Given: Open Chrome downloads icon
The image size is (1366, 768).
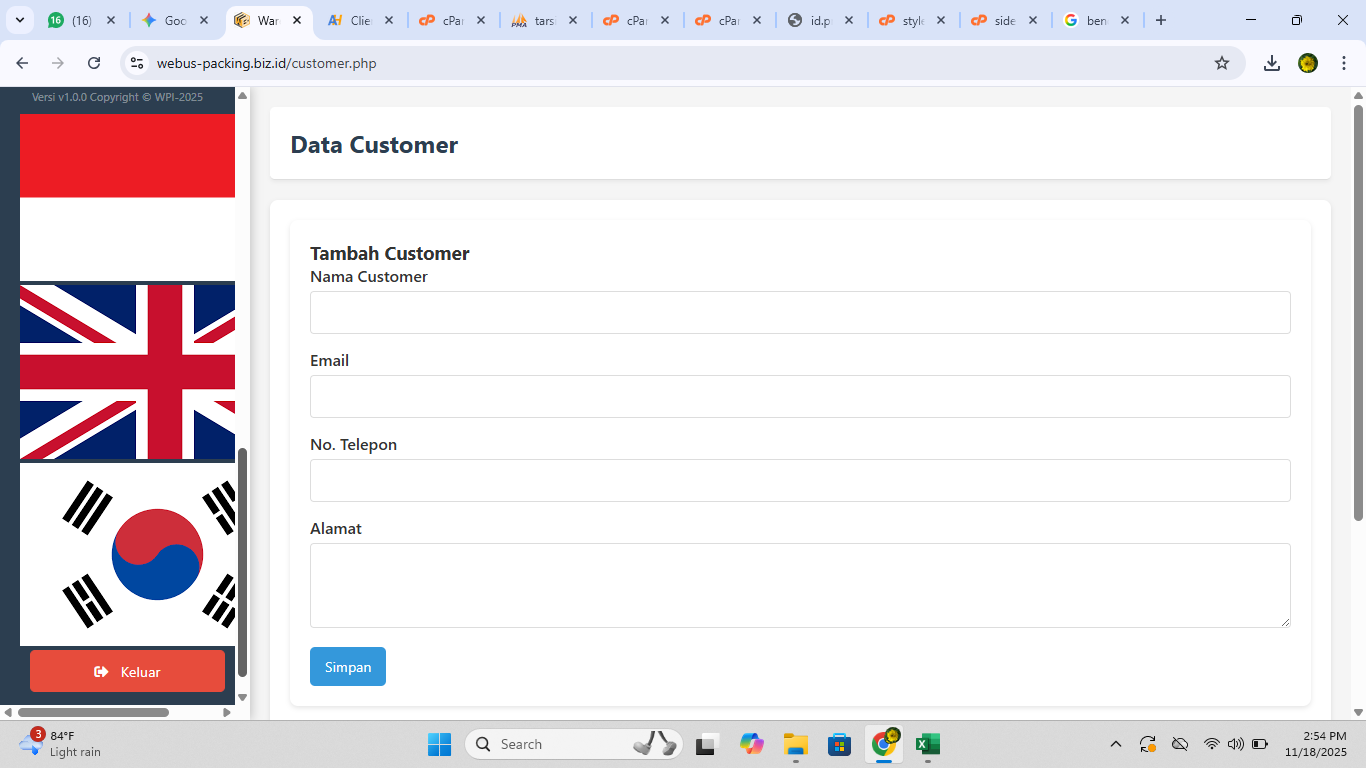Looking at the screenshot, I should pos(1271,63).
